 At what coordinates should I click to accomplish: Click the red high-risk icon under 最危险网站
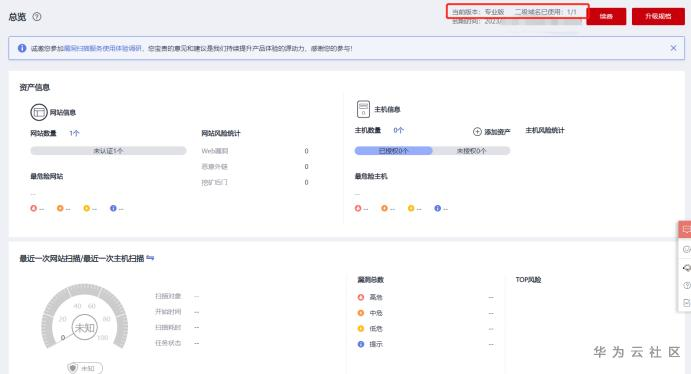[x=33, y=208]
